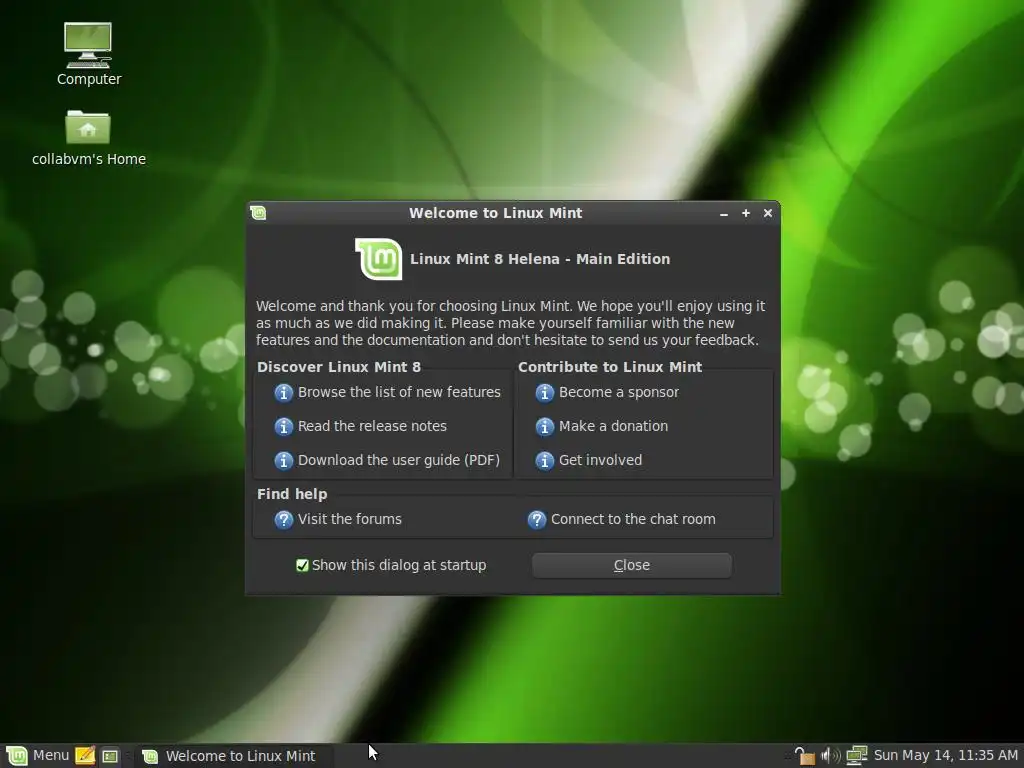Screen dimensions: 1024x768
Task: Open the volume speaker tray icon
Action: click(x=830, y=756)
